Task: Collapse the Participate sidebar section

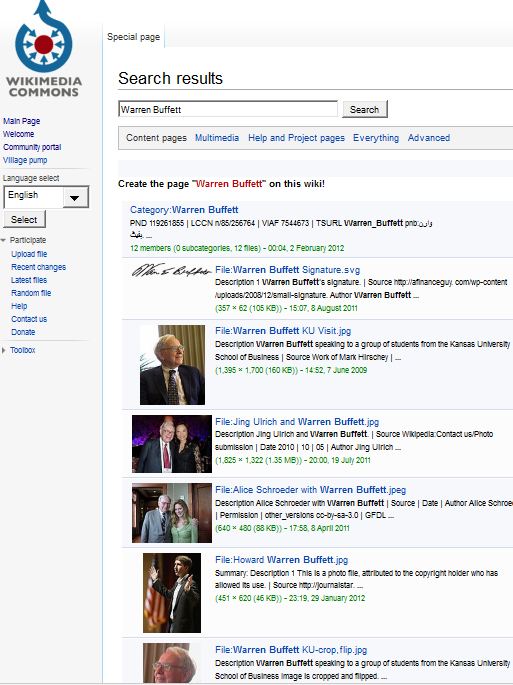Action: 24,240
